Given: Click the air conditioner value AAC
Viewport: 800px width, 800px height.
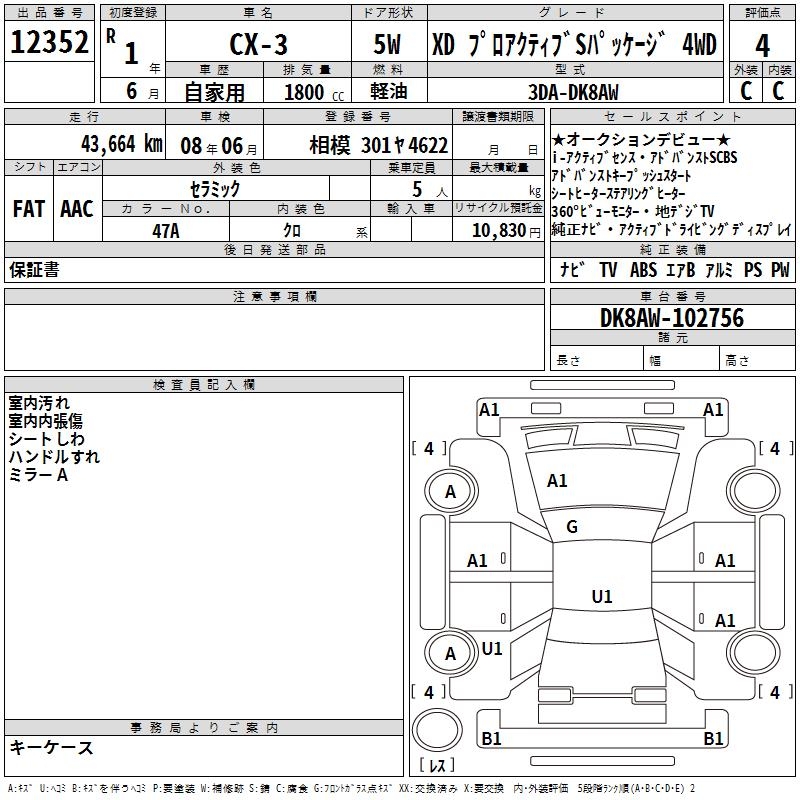Looking at the screenshot, I should click(x=77, y=208).
